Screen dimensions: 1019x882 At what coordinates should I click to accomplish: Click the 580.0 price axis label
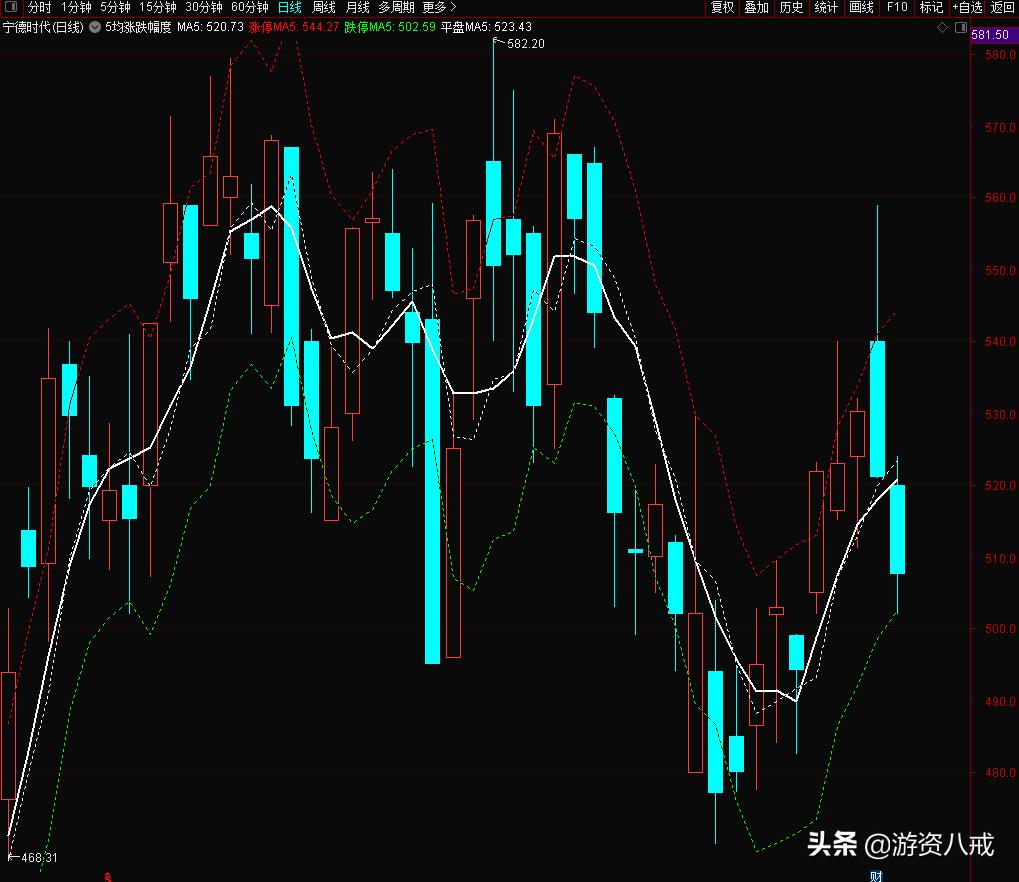point(1000,55)
